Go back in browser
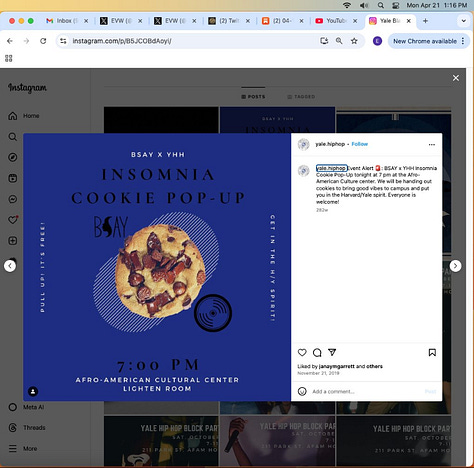This screenshot has height=468, width=474. coord(10,41)
